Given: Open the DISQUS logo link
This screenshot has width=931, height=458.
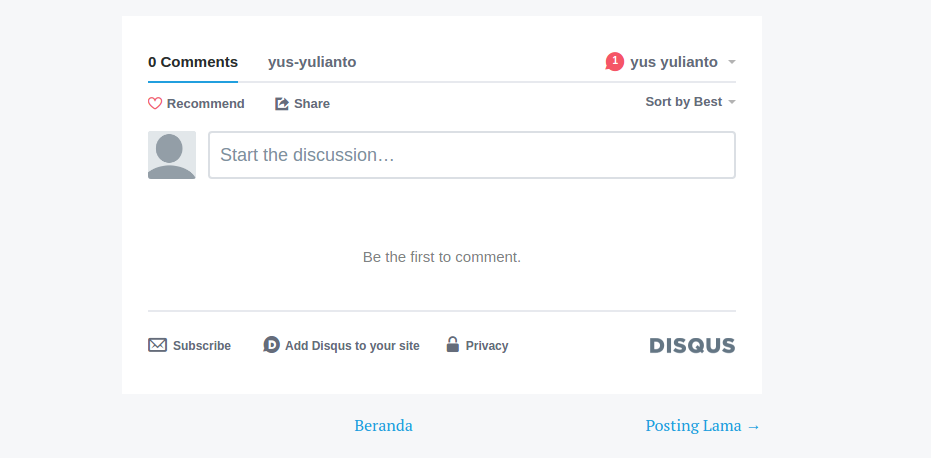Looking at the screenshot, I should [x=692, y=346].
